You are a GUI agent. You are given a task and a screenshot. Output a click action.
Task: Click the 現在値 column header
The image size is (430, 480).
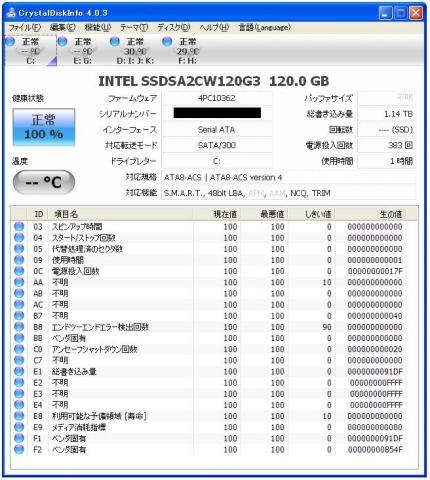(217, 214)
